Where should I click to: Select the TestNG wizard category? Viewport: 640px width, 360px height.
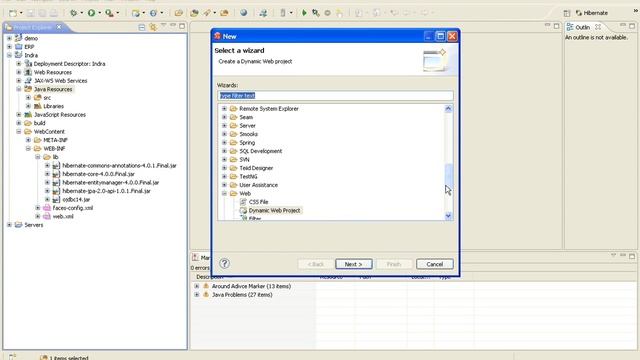point(248,177)
